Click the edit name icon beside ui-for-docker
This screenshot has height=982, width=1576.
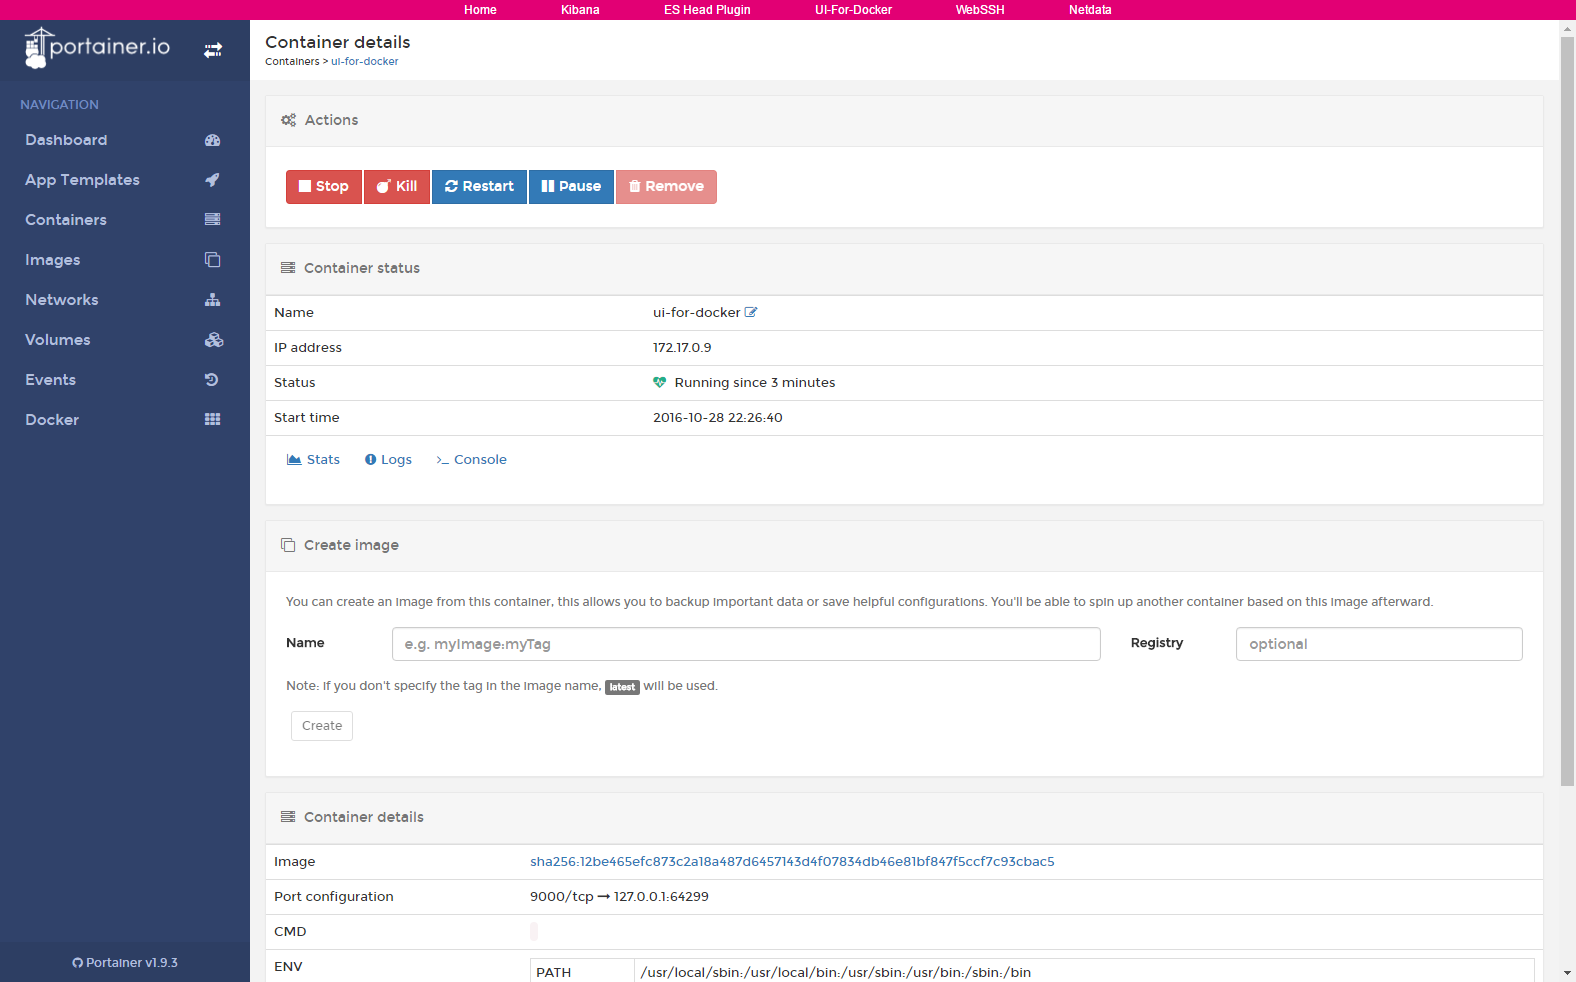(x=751, y=312)
